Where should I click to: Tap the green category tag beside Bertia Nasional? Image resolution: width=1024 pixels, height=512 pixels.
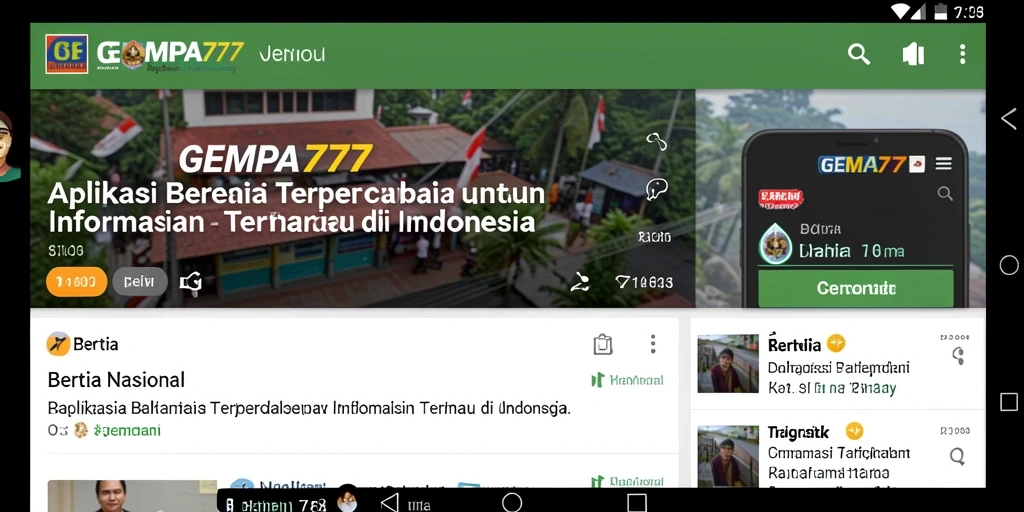627,380
